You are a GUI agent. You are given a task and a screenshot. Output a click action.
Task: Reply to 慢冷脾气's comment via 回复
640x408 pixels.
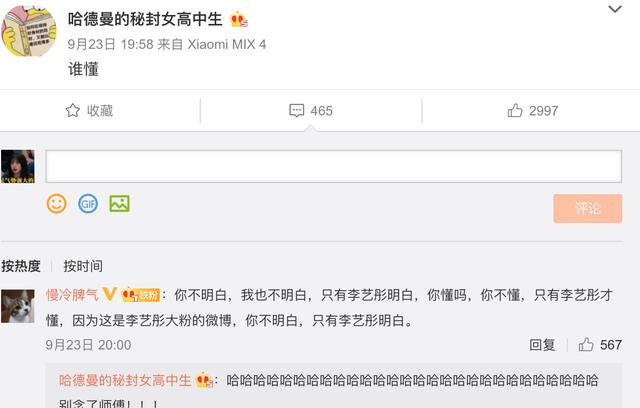coord(542,345)
